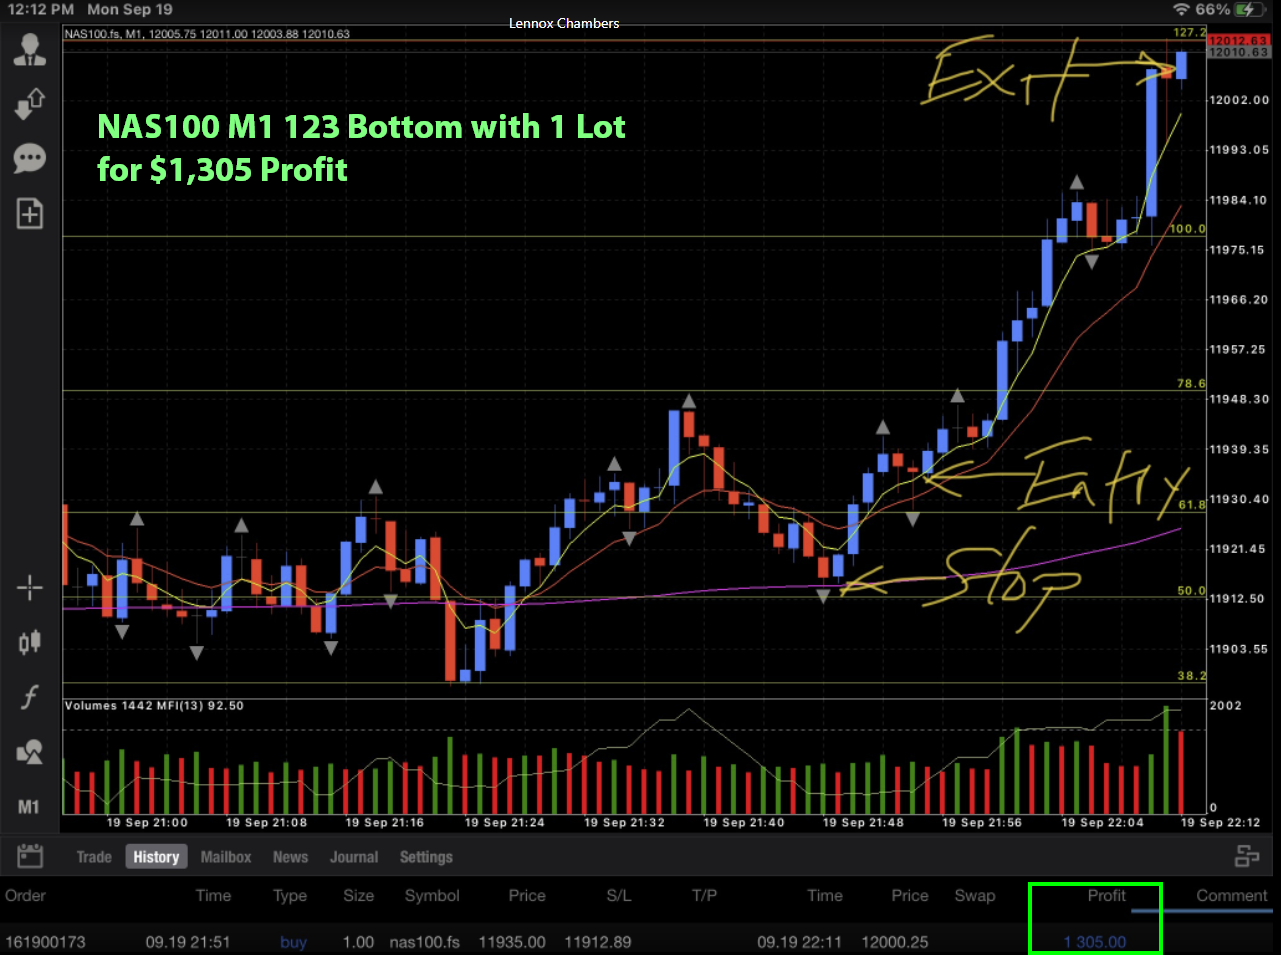The height and width of the screenshot is (955, 1281).
Task: Add a new chart with plus icon
Action: point(30,213)
